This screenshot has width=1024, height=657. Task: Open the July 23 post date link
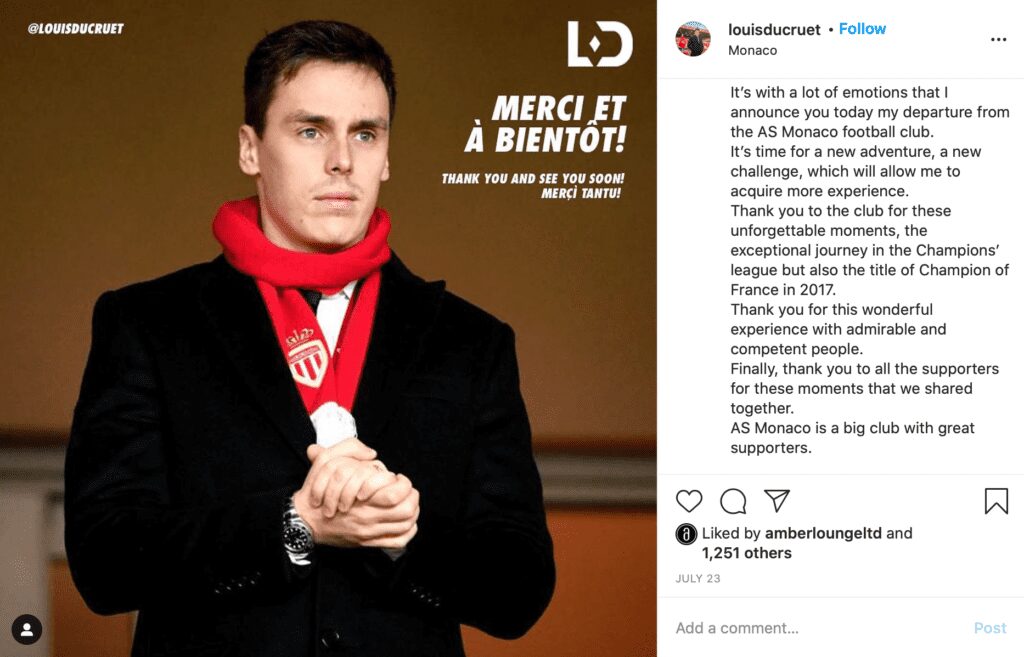[x=697, y=579]
